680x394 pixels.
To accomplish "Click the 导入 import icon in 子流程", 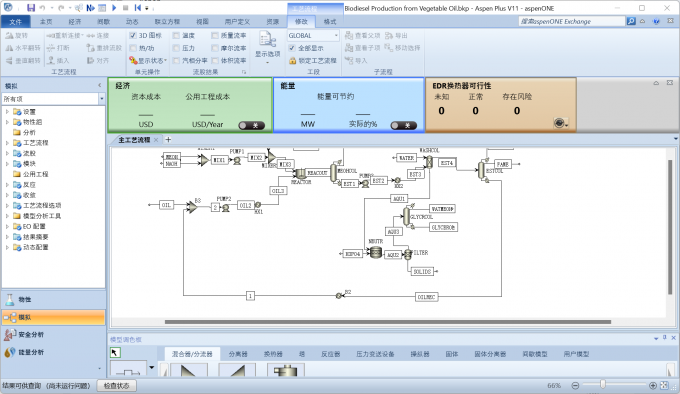I will click(349, 60).
